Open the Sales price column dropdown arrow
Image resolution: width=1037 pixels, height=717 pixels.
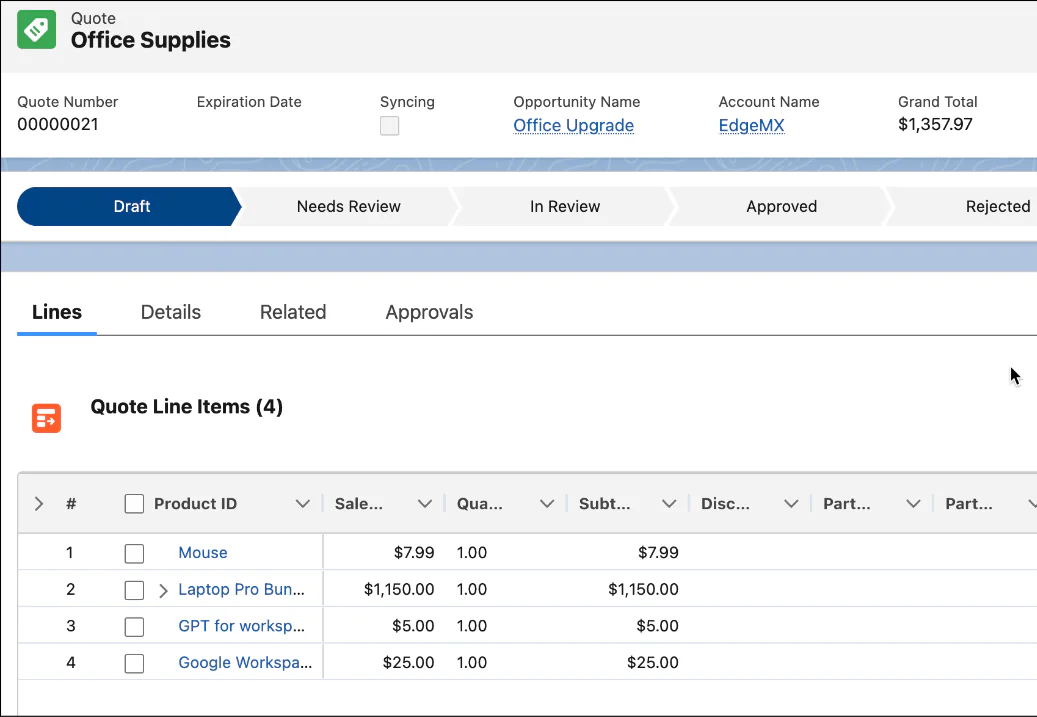425,504
